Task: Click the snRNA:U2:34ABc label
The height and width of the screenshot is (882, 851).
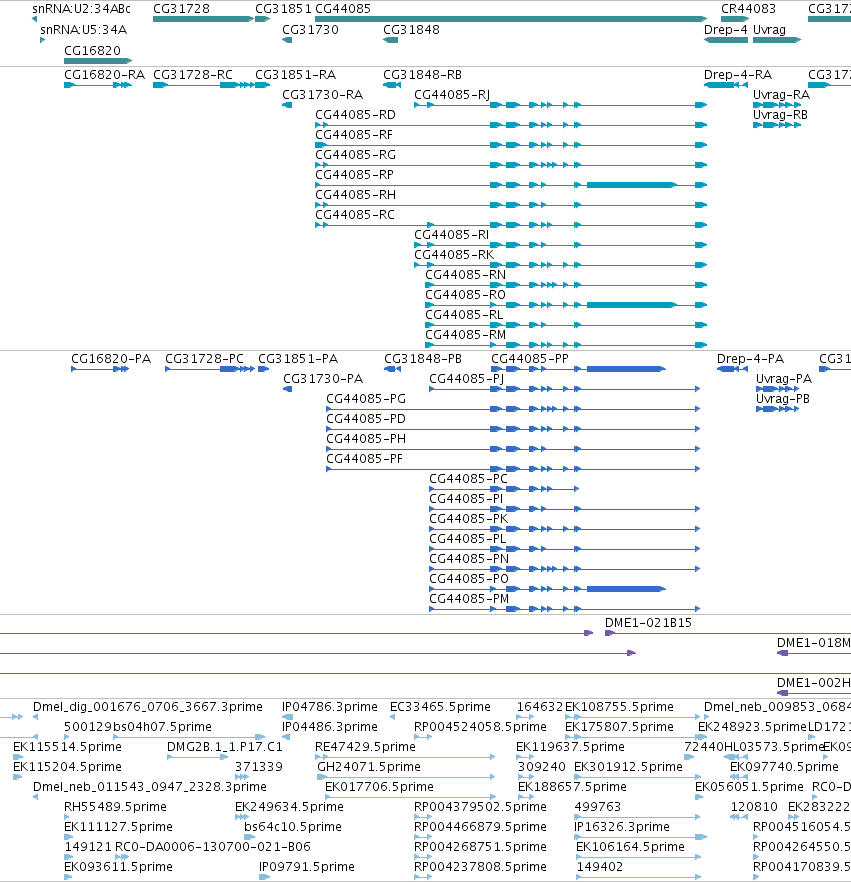Action: point(82,8)
